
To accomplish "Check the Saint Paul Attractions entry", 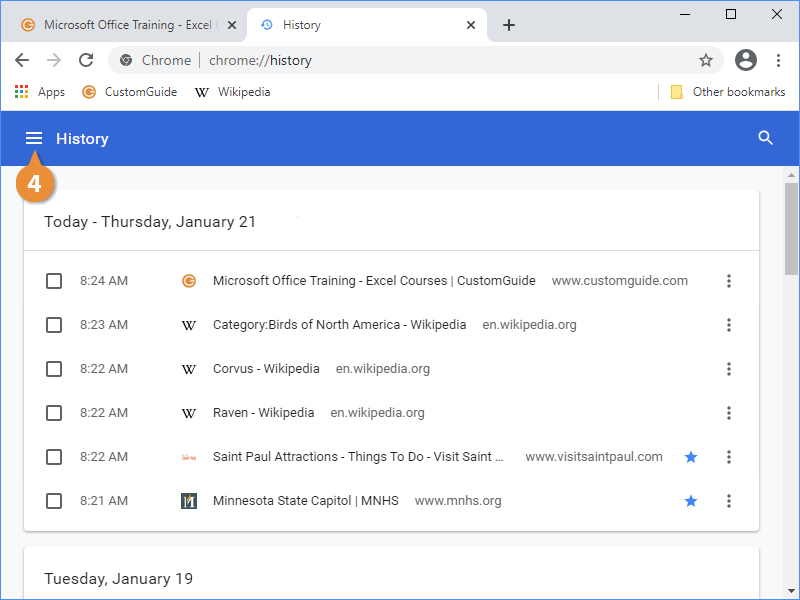I will coord(54,457).
